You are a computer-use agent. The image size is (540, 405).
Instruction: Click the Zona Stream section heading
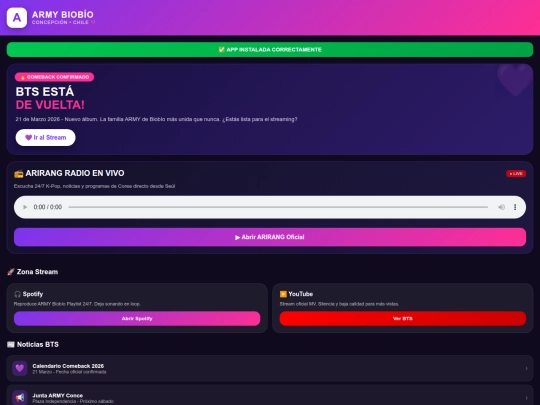[x=37, y=272]
